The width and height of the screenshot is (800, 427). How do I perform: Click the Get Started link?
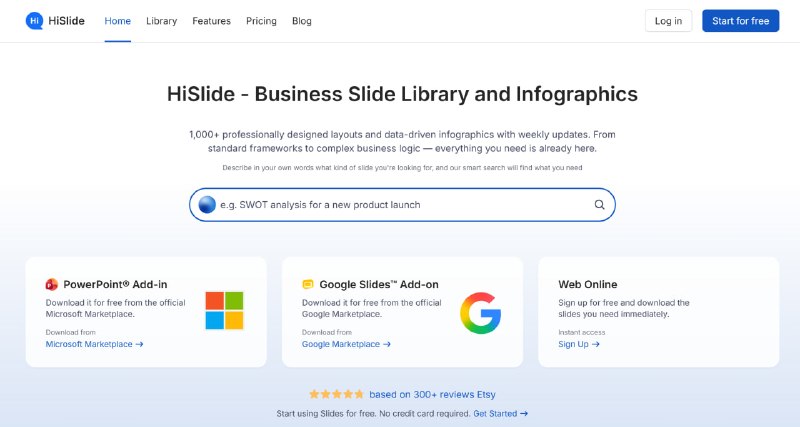(x=501, y=414)
